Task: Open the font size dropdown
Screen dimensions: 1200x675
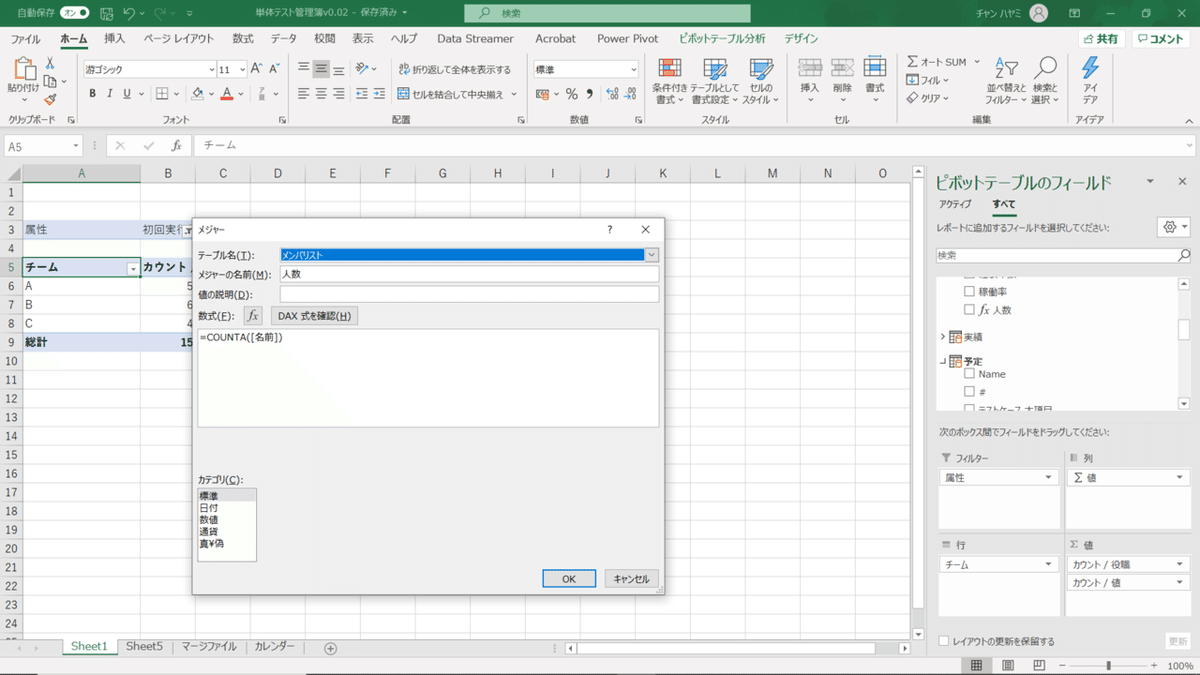Action: [241, 70]
